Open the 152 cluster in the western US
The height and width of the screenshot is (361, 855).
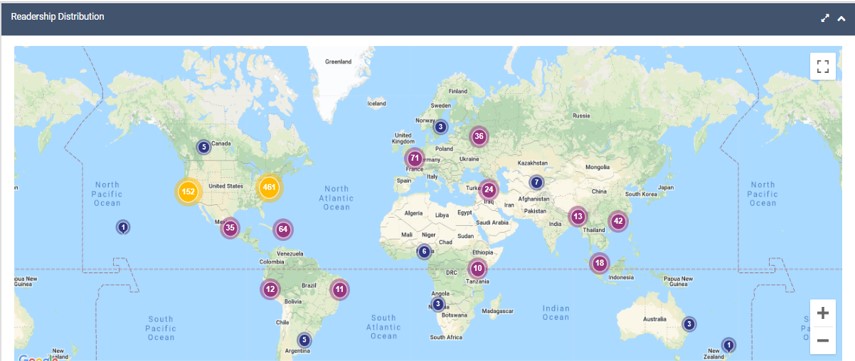(x=189, y=191)
